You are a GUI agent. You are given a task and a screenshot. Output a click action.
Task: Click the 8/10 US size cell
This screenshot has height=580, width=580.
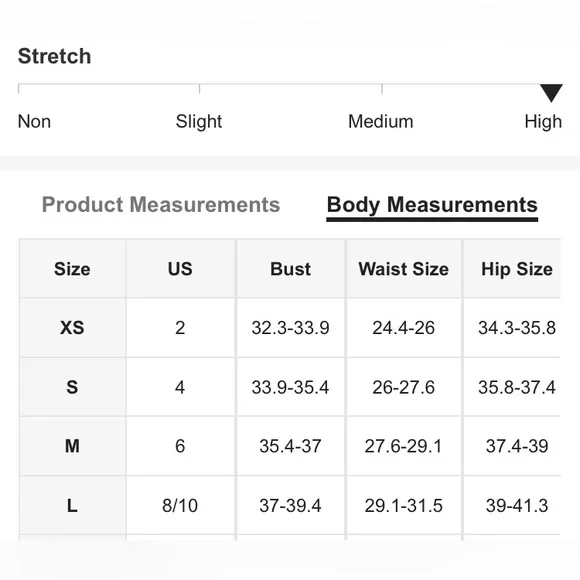[180, 505]
